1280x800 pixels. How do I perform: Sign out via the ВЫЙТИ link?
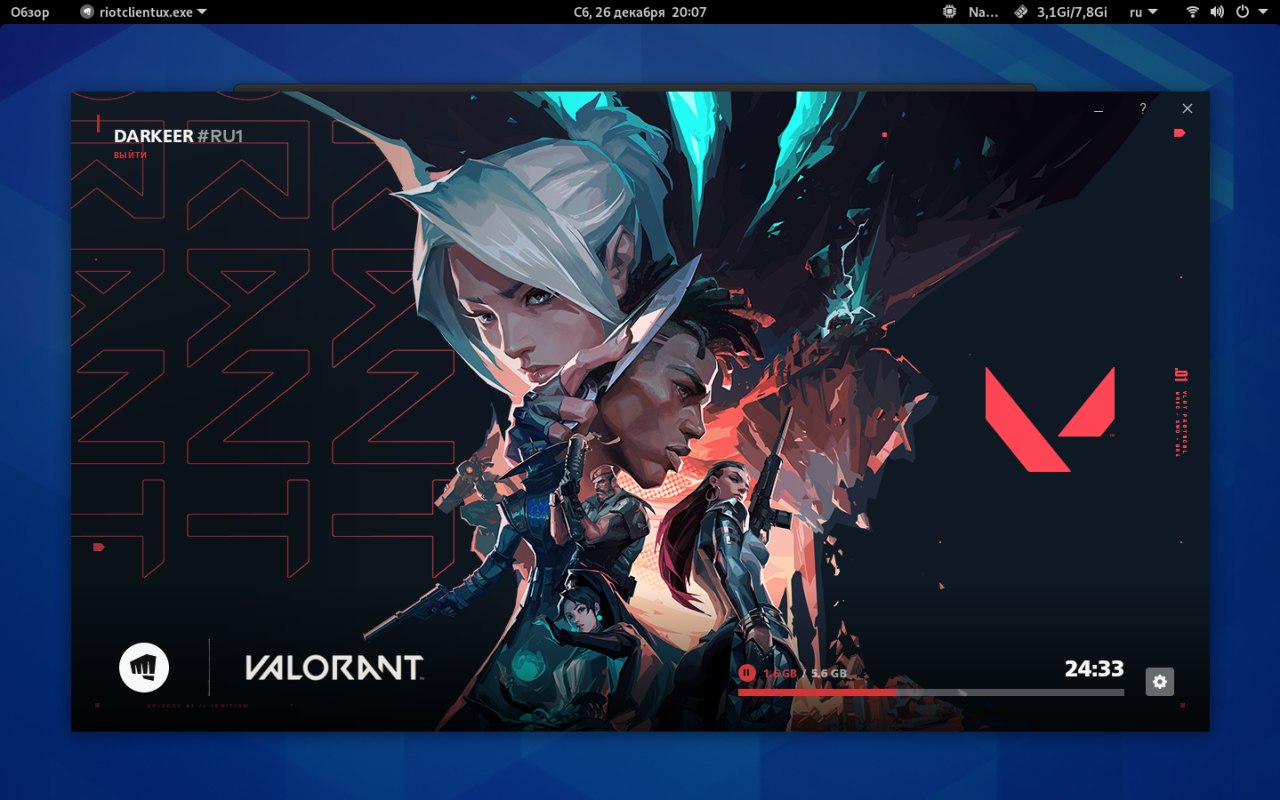[x=130, y=155]
